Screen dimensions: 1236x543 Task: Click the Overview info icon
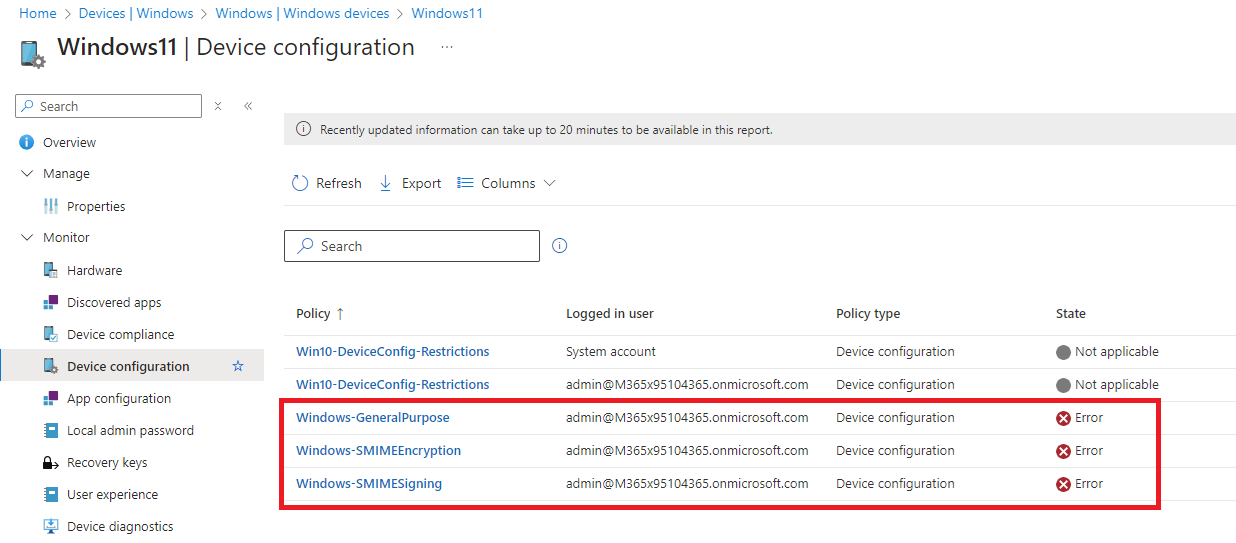tap(27, 142)
